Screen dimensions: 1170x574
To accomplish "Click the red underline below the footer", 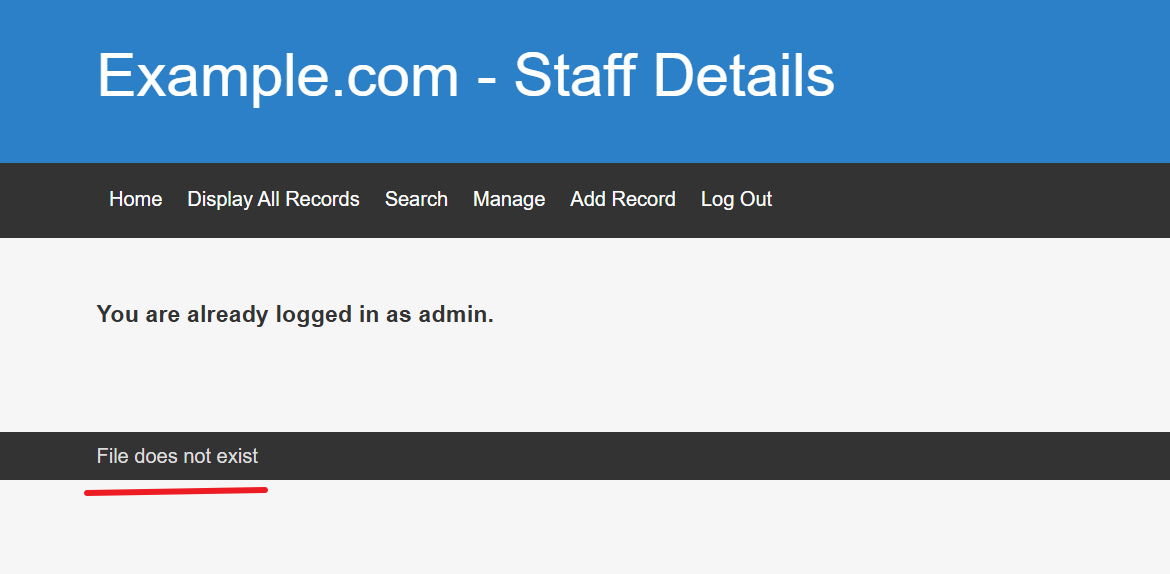I will pyautogui.click(x=176, y=490).
